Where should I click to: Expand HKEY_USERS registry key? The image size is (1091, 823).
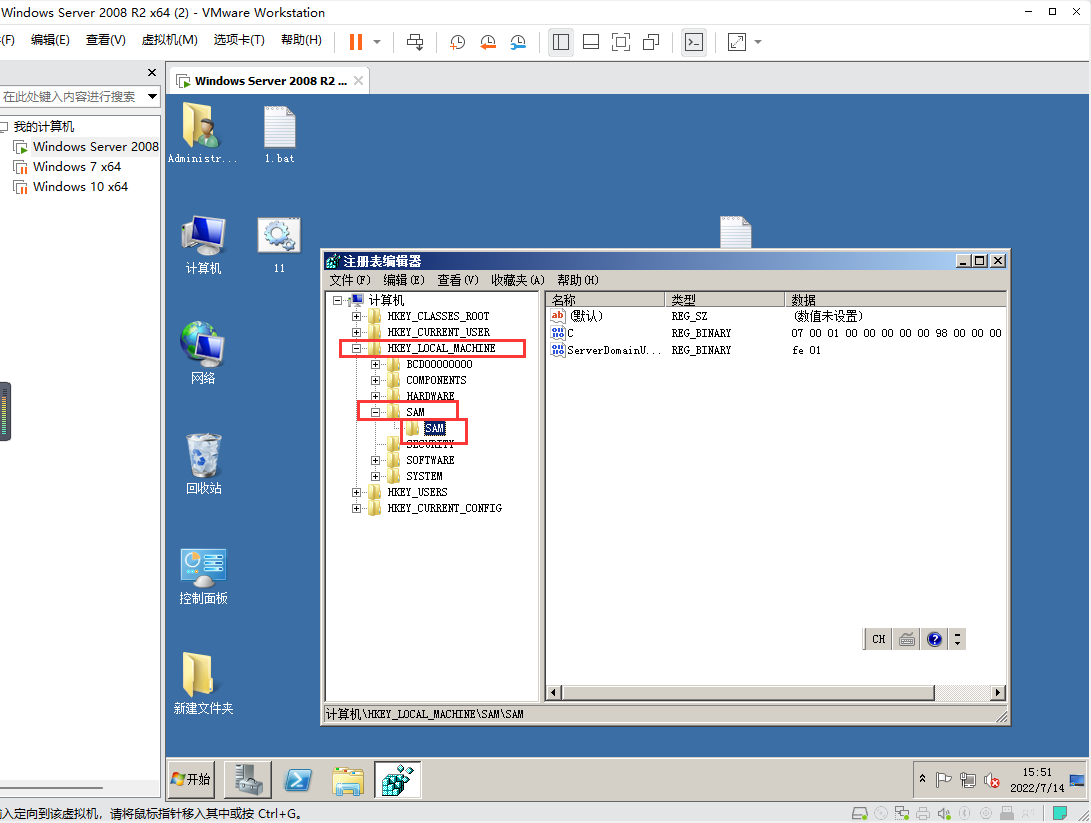click(356, 493)
